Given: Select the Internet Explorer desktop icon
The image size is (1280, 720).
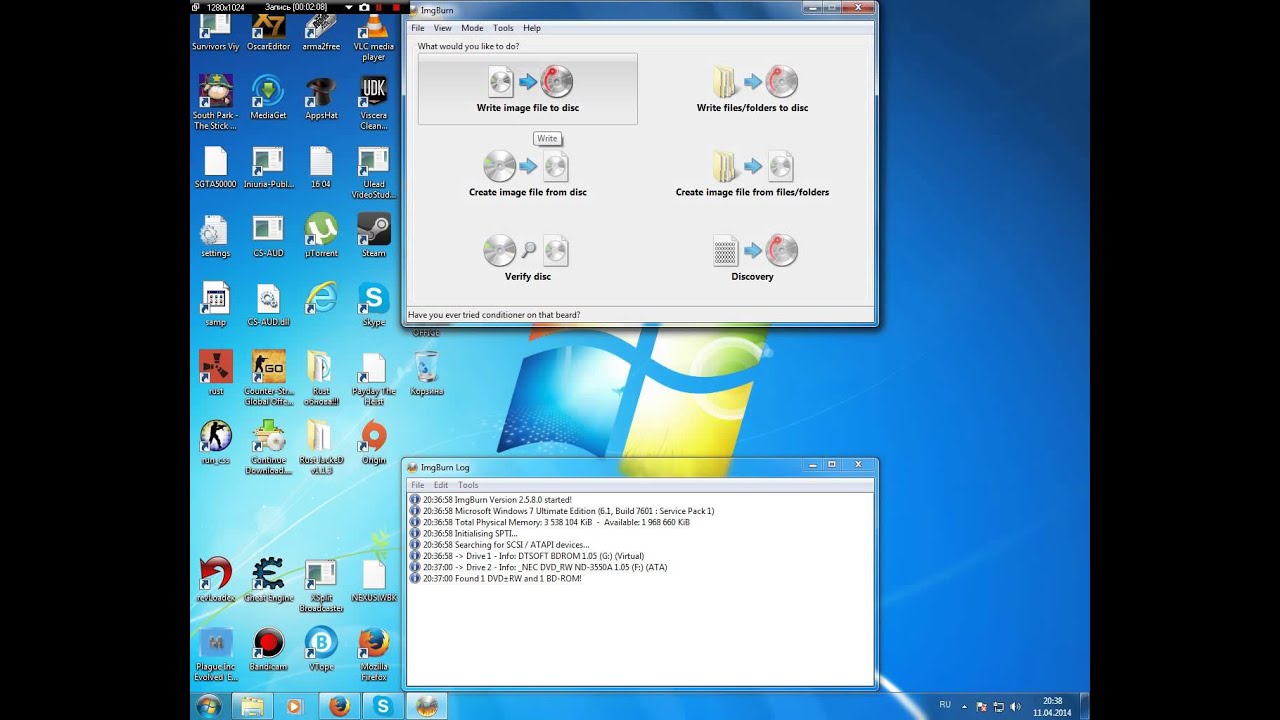Looking at the screenshot, I should [321, 297].
